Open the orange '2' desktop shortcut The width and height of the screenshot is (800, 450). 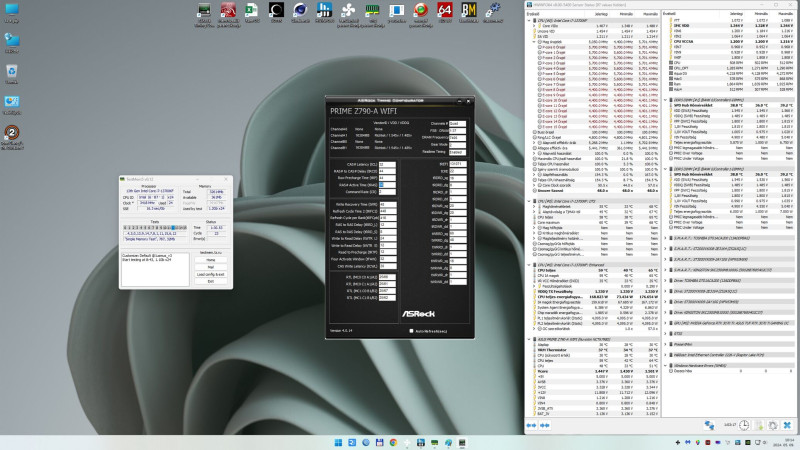12,133
